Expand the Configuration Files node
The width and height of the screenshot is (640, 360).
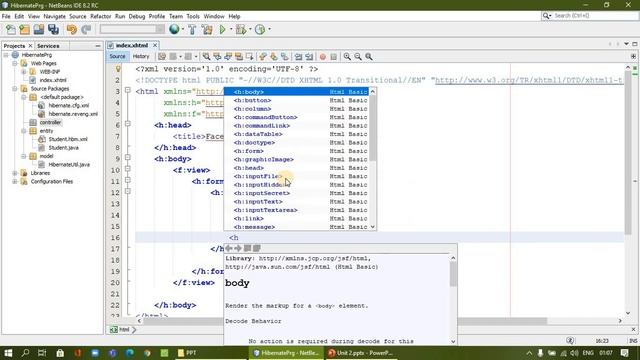coord(15,182)
